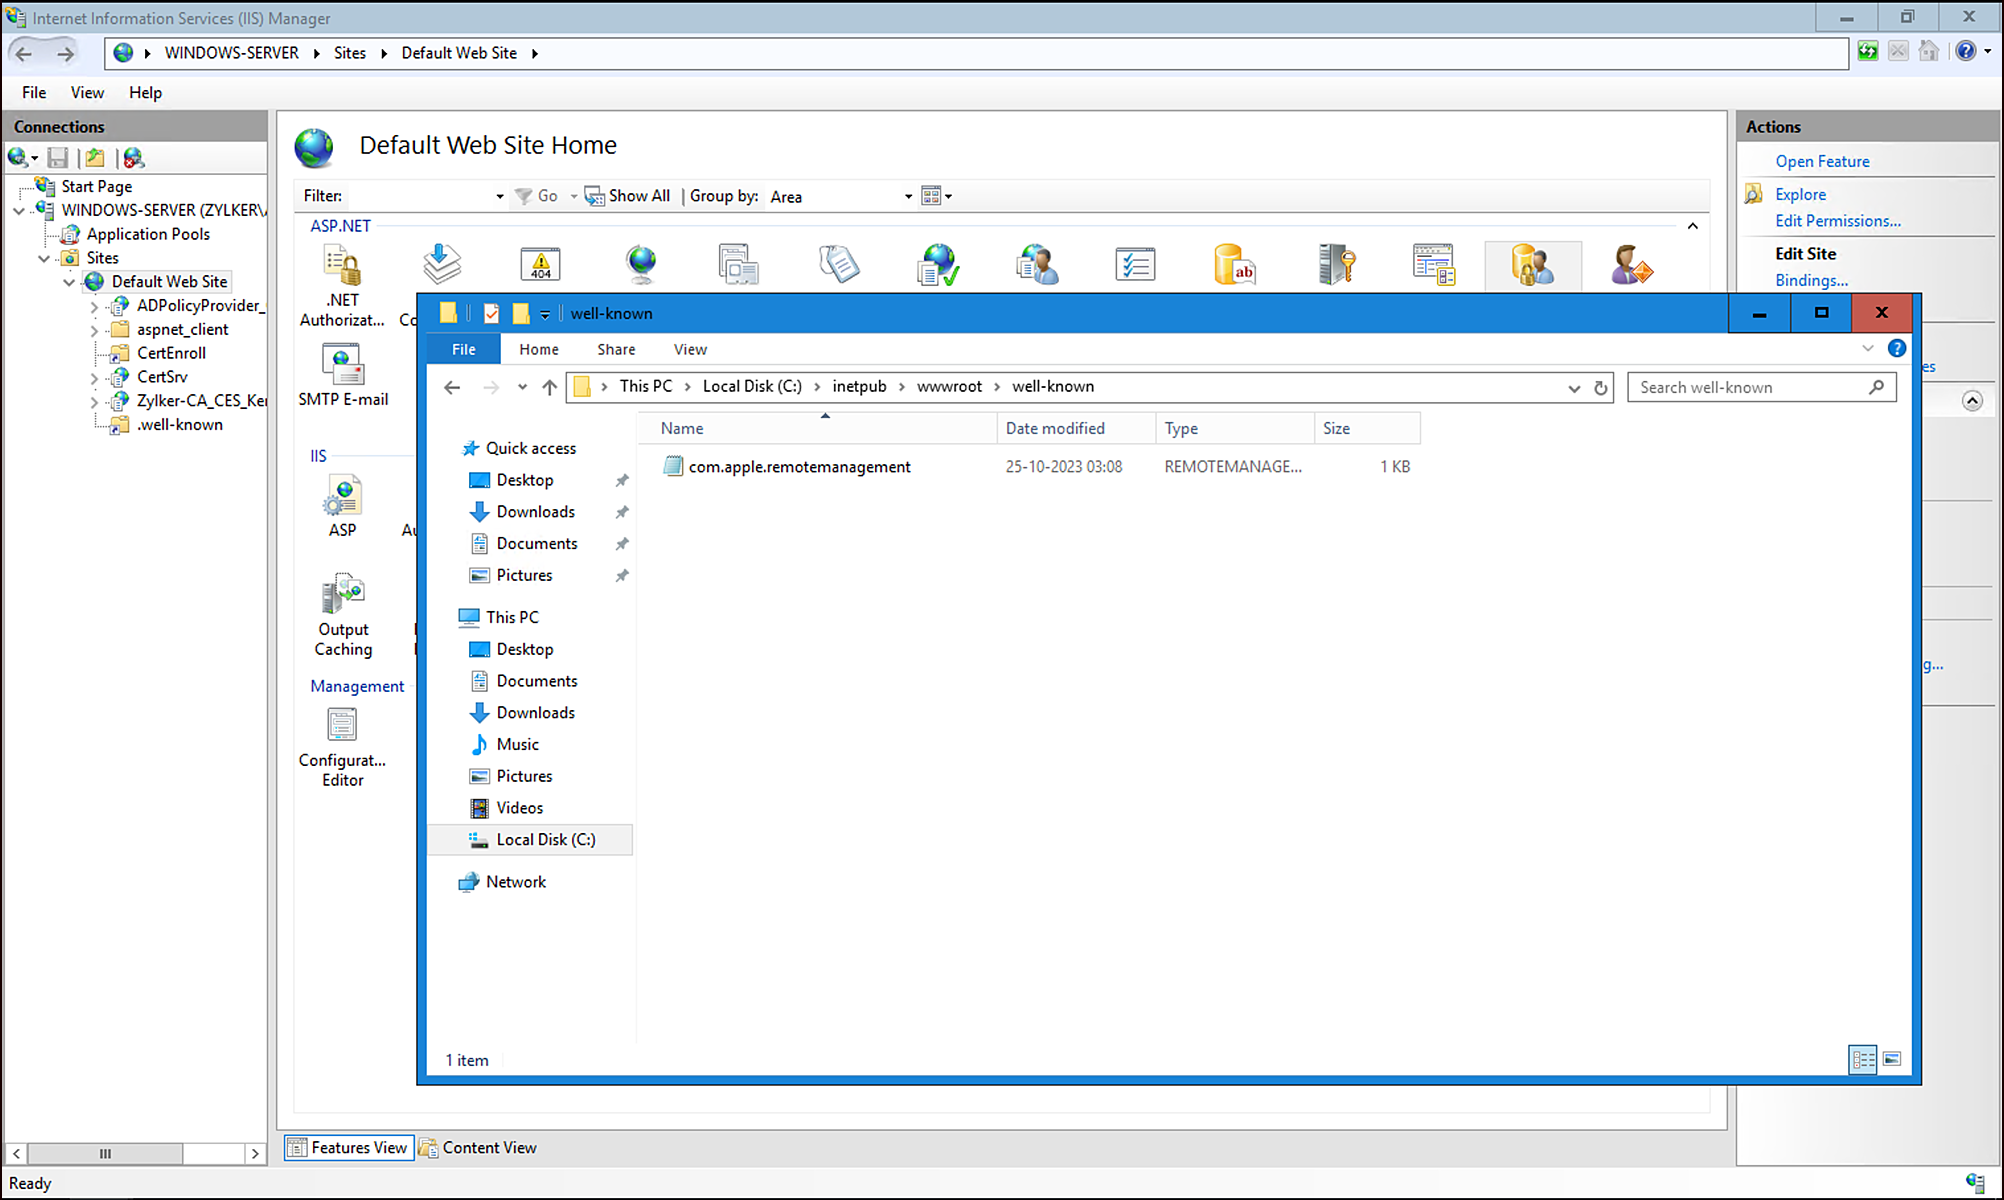Screen dimensions: 2004x1200
Task: Open the ASP feature icon
Action: tap(342, 497)
